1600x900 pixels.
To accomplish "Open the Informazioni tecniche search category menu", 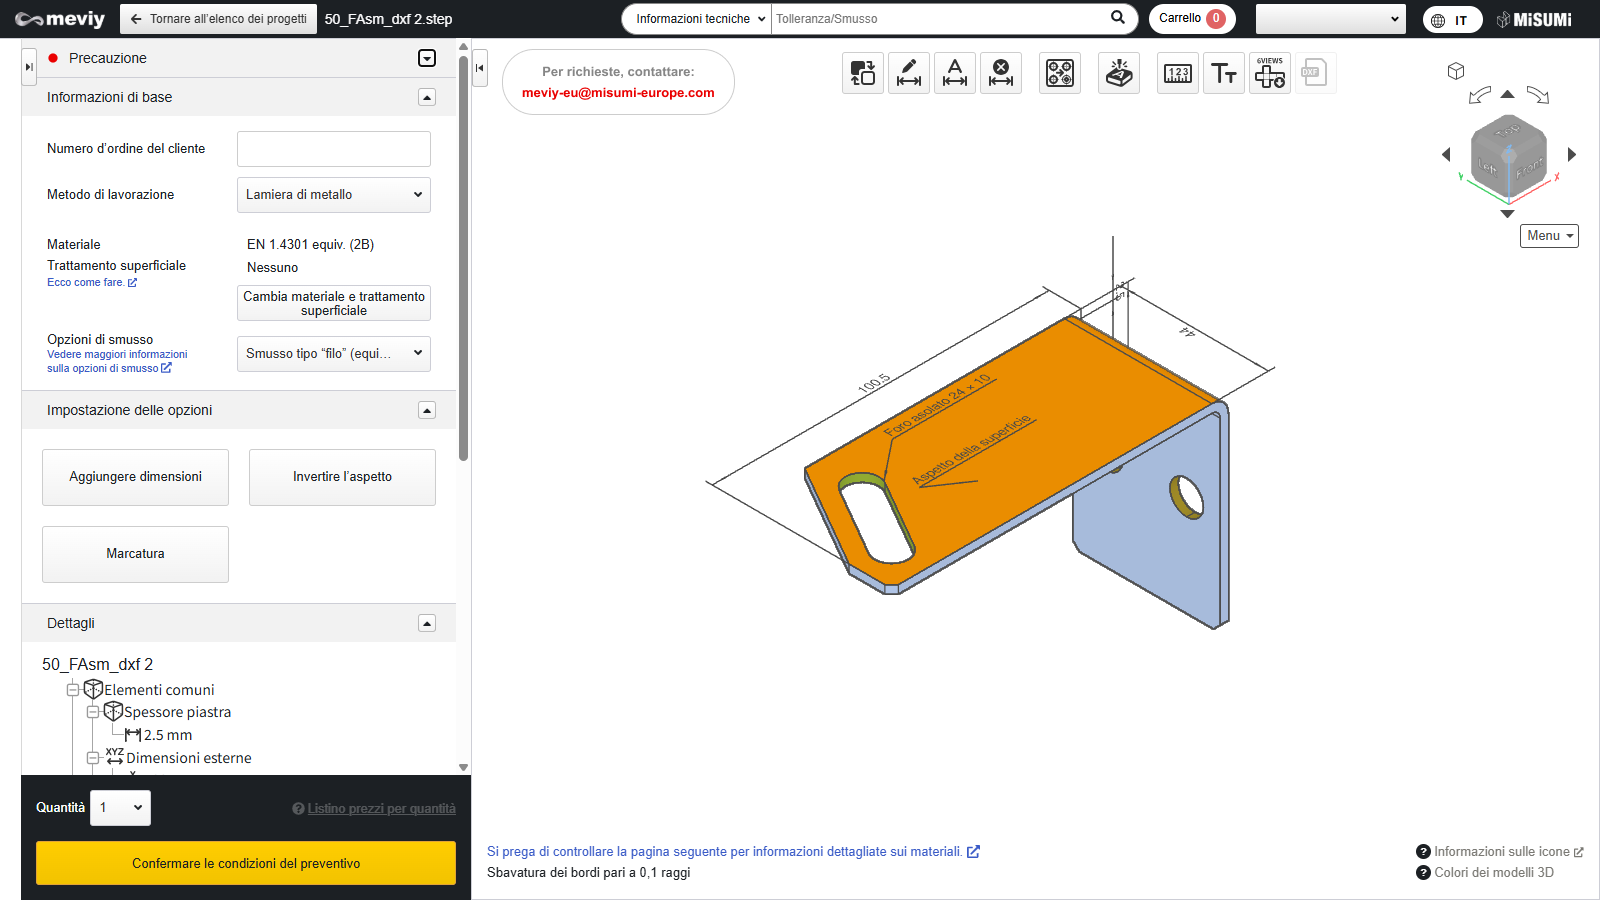I will click(x=697, y=19).
